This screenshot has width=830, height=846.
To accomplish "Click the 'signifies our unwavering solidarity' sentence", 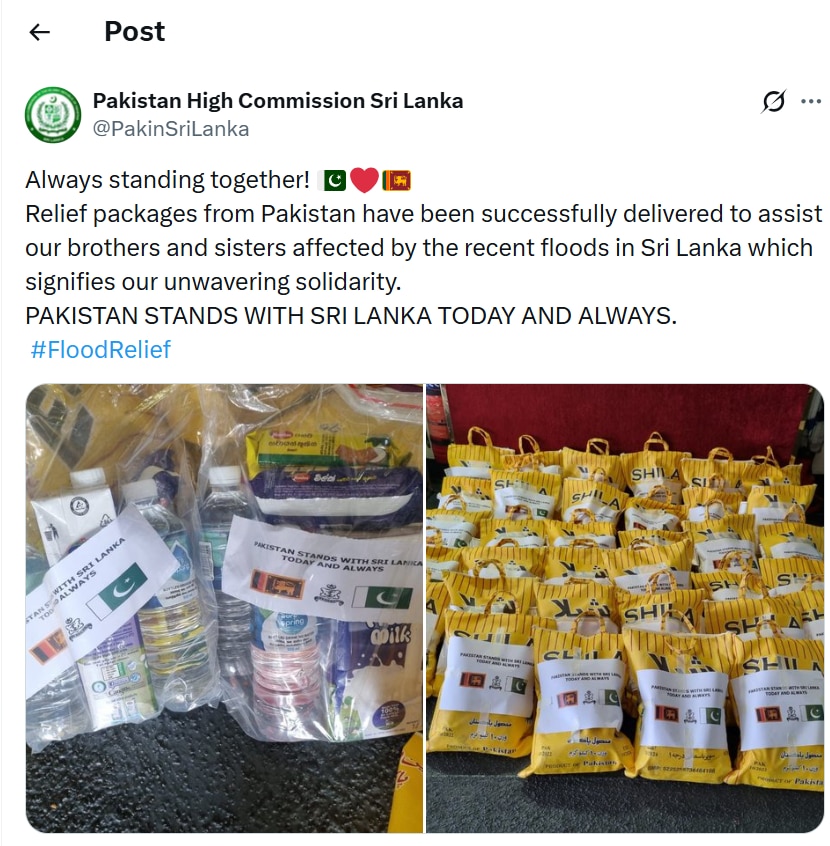I will click(x=213, y=282).
